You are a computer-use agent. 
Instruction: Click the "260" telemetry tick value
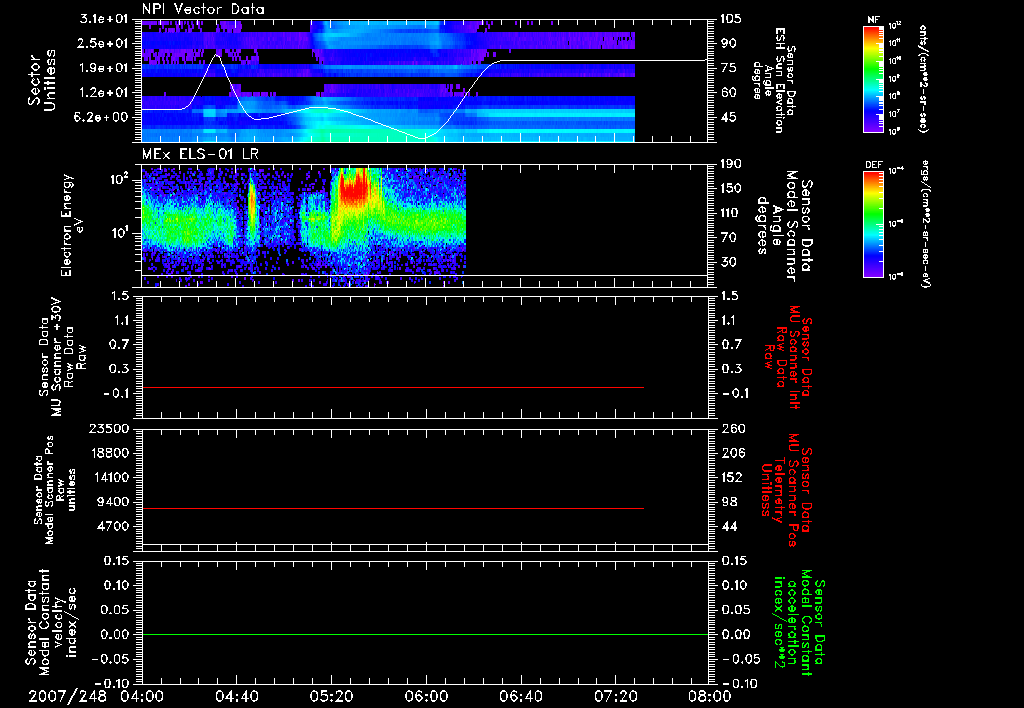click(732, 428)
